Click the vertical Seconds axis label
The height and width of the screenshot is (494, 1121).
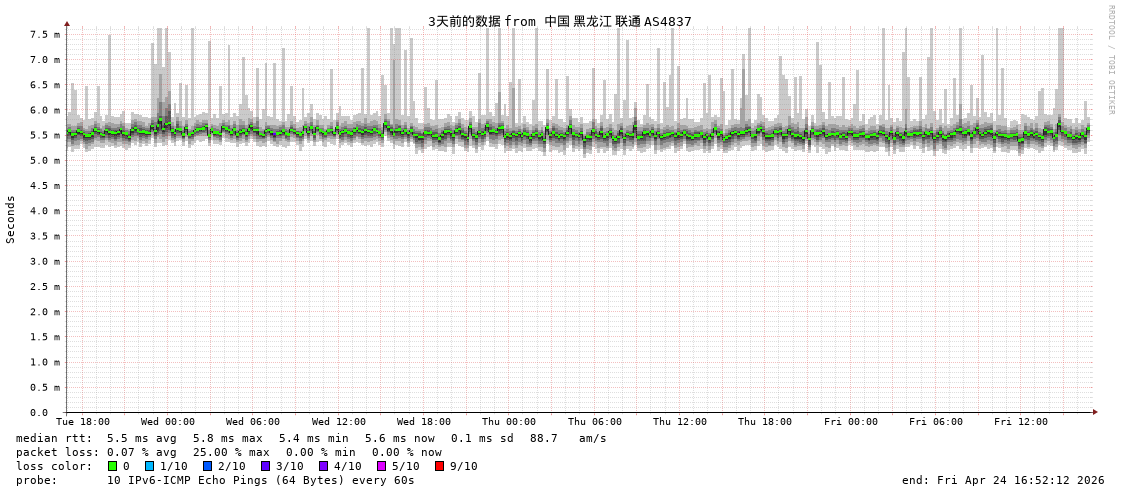click(11, 219)
